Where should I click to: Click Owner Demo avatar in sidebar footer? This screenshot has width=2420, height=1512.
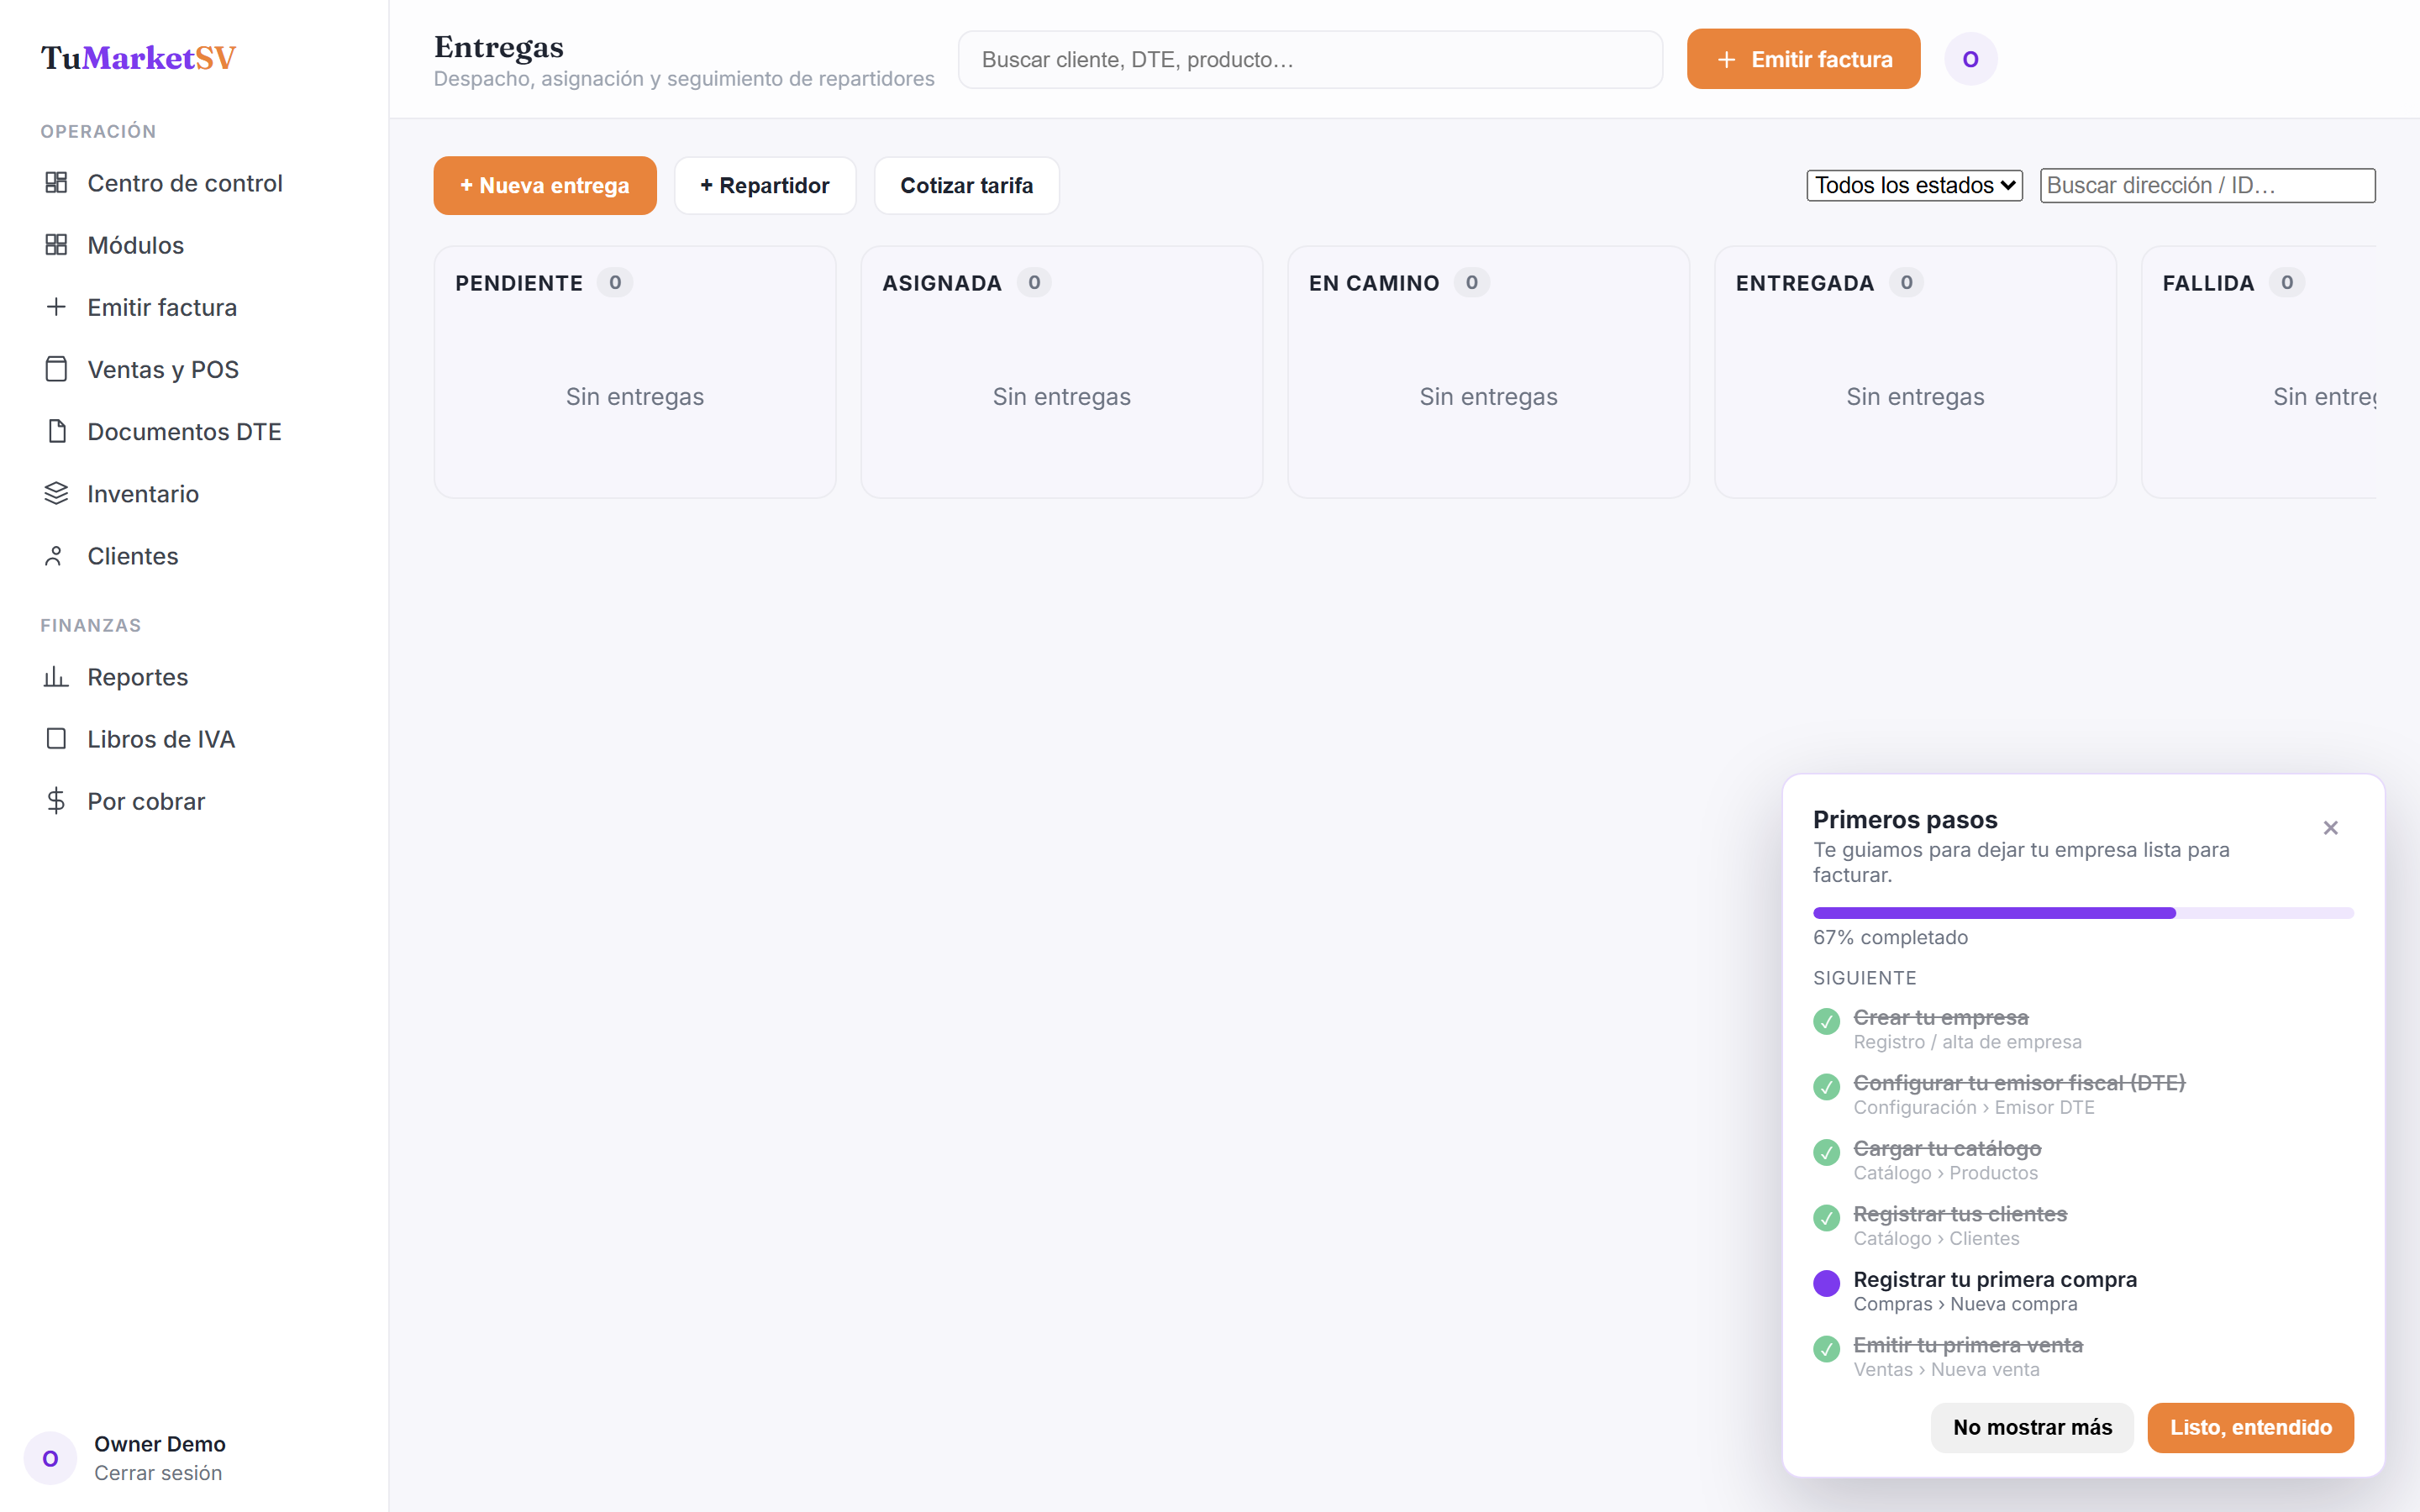click(50, 1458)
